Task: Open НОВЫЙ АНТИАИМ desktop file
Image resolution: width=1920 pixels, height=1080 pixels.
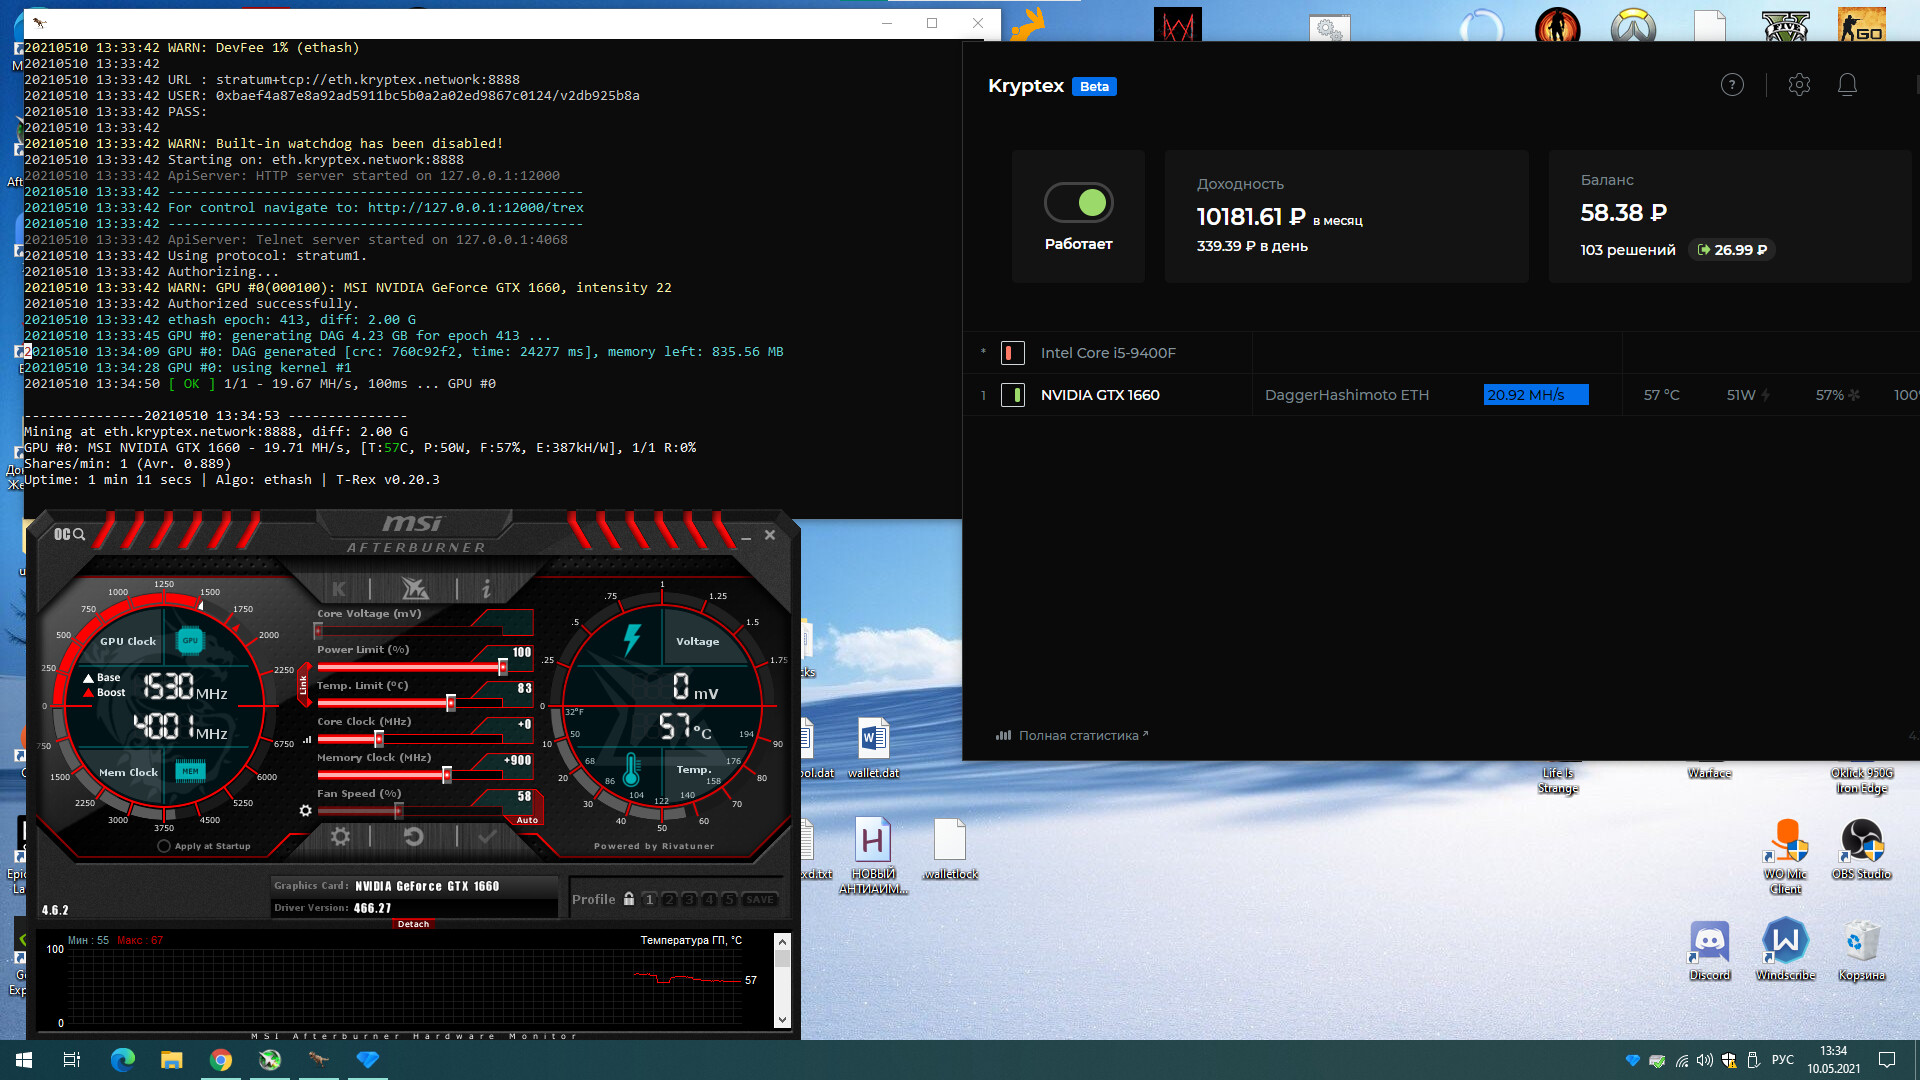Action: click(873, 856)
